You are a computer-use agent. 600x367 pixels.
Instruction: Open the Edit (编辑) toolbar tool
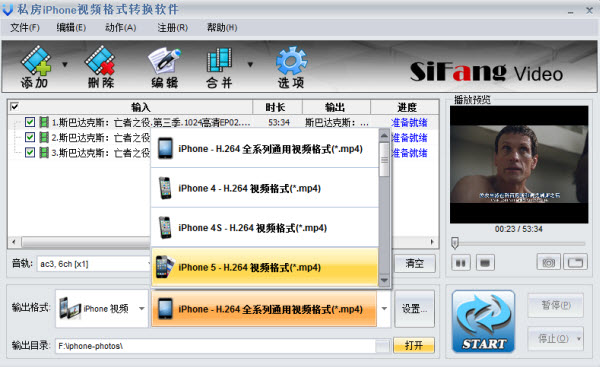pos(165,68)
